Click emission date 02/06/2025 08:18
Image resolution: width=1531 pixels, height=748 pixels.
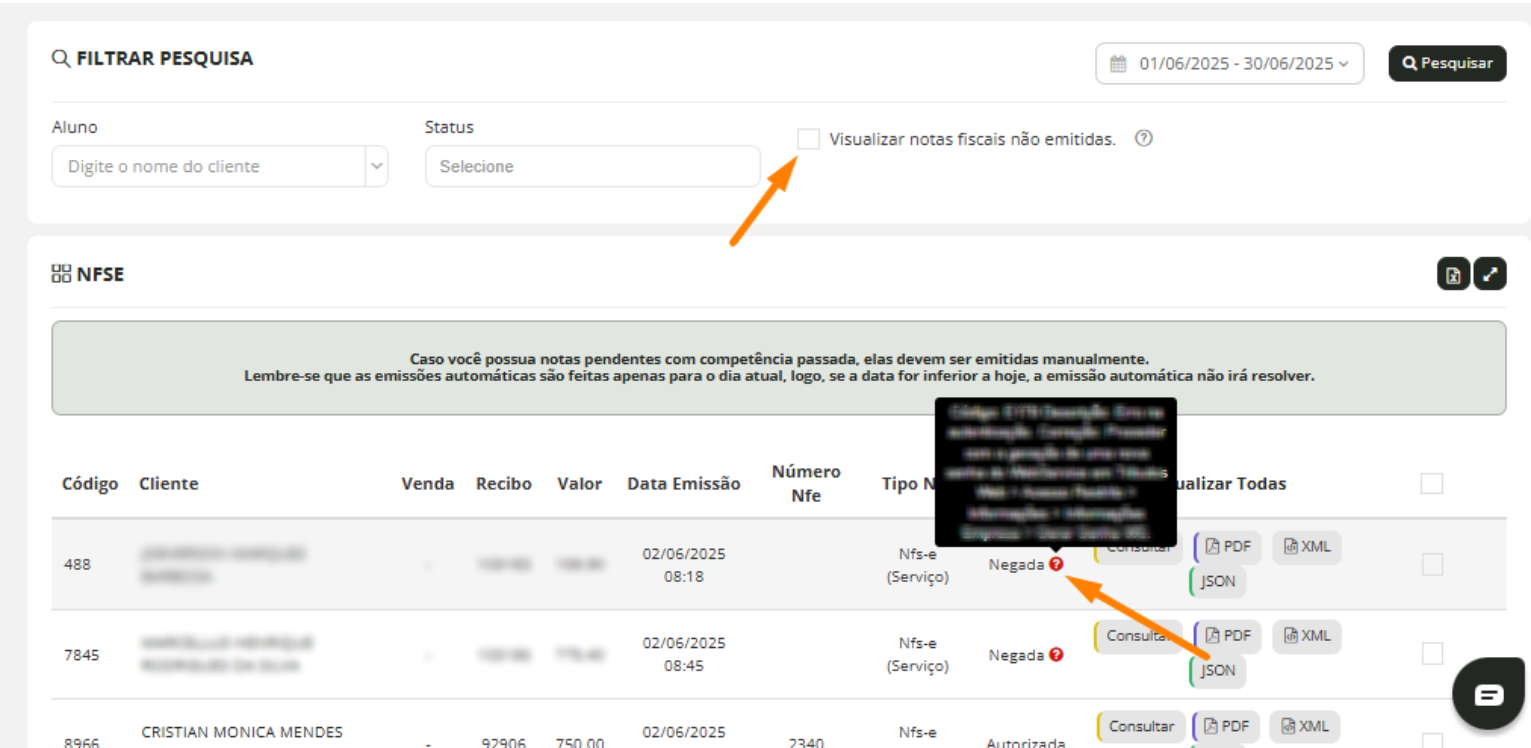click(x=684, y=564)
